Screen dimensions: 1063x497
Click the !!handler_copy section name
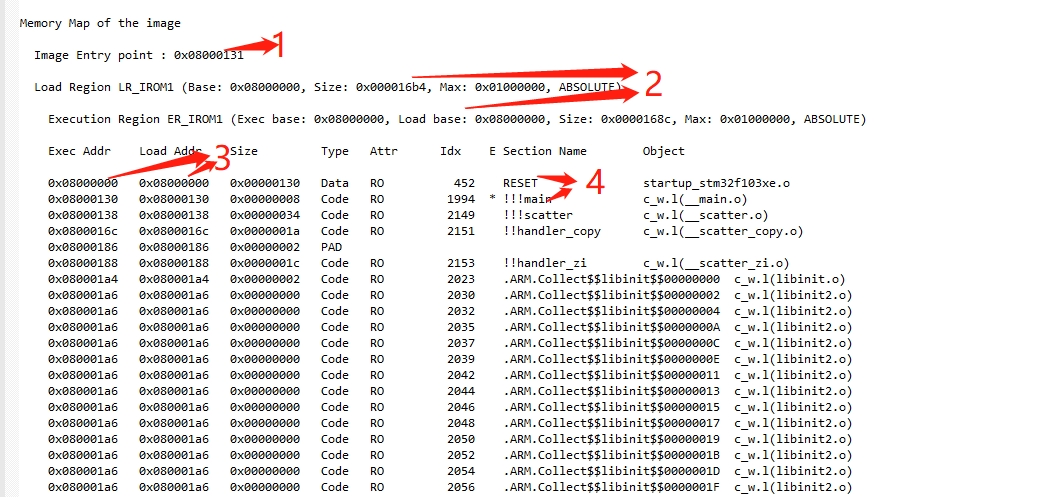554,231
